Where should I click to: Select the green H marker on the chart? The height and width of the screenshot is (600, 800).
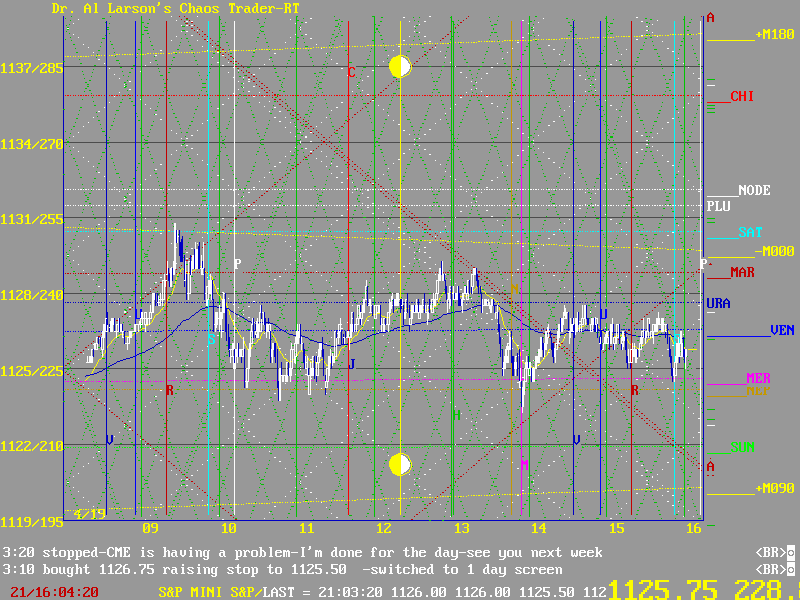point(456,414)
